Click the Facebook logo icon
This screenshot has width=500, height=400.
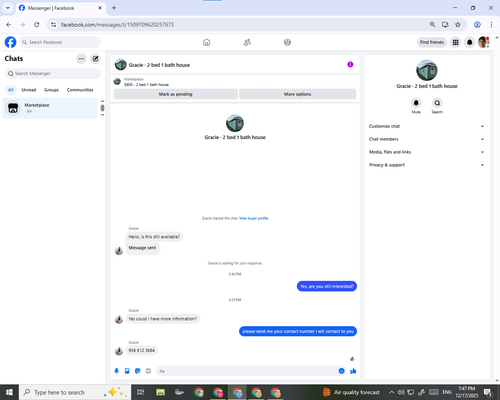tap(10, 42)
